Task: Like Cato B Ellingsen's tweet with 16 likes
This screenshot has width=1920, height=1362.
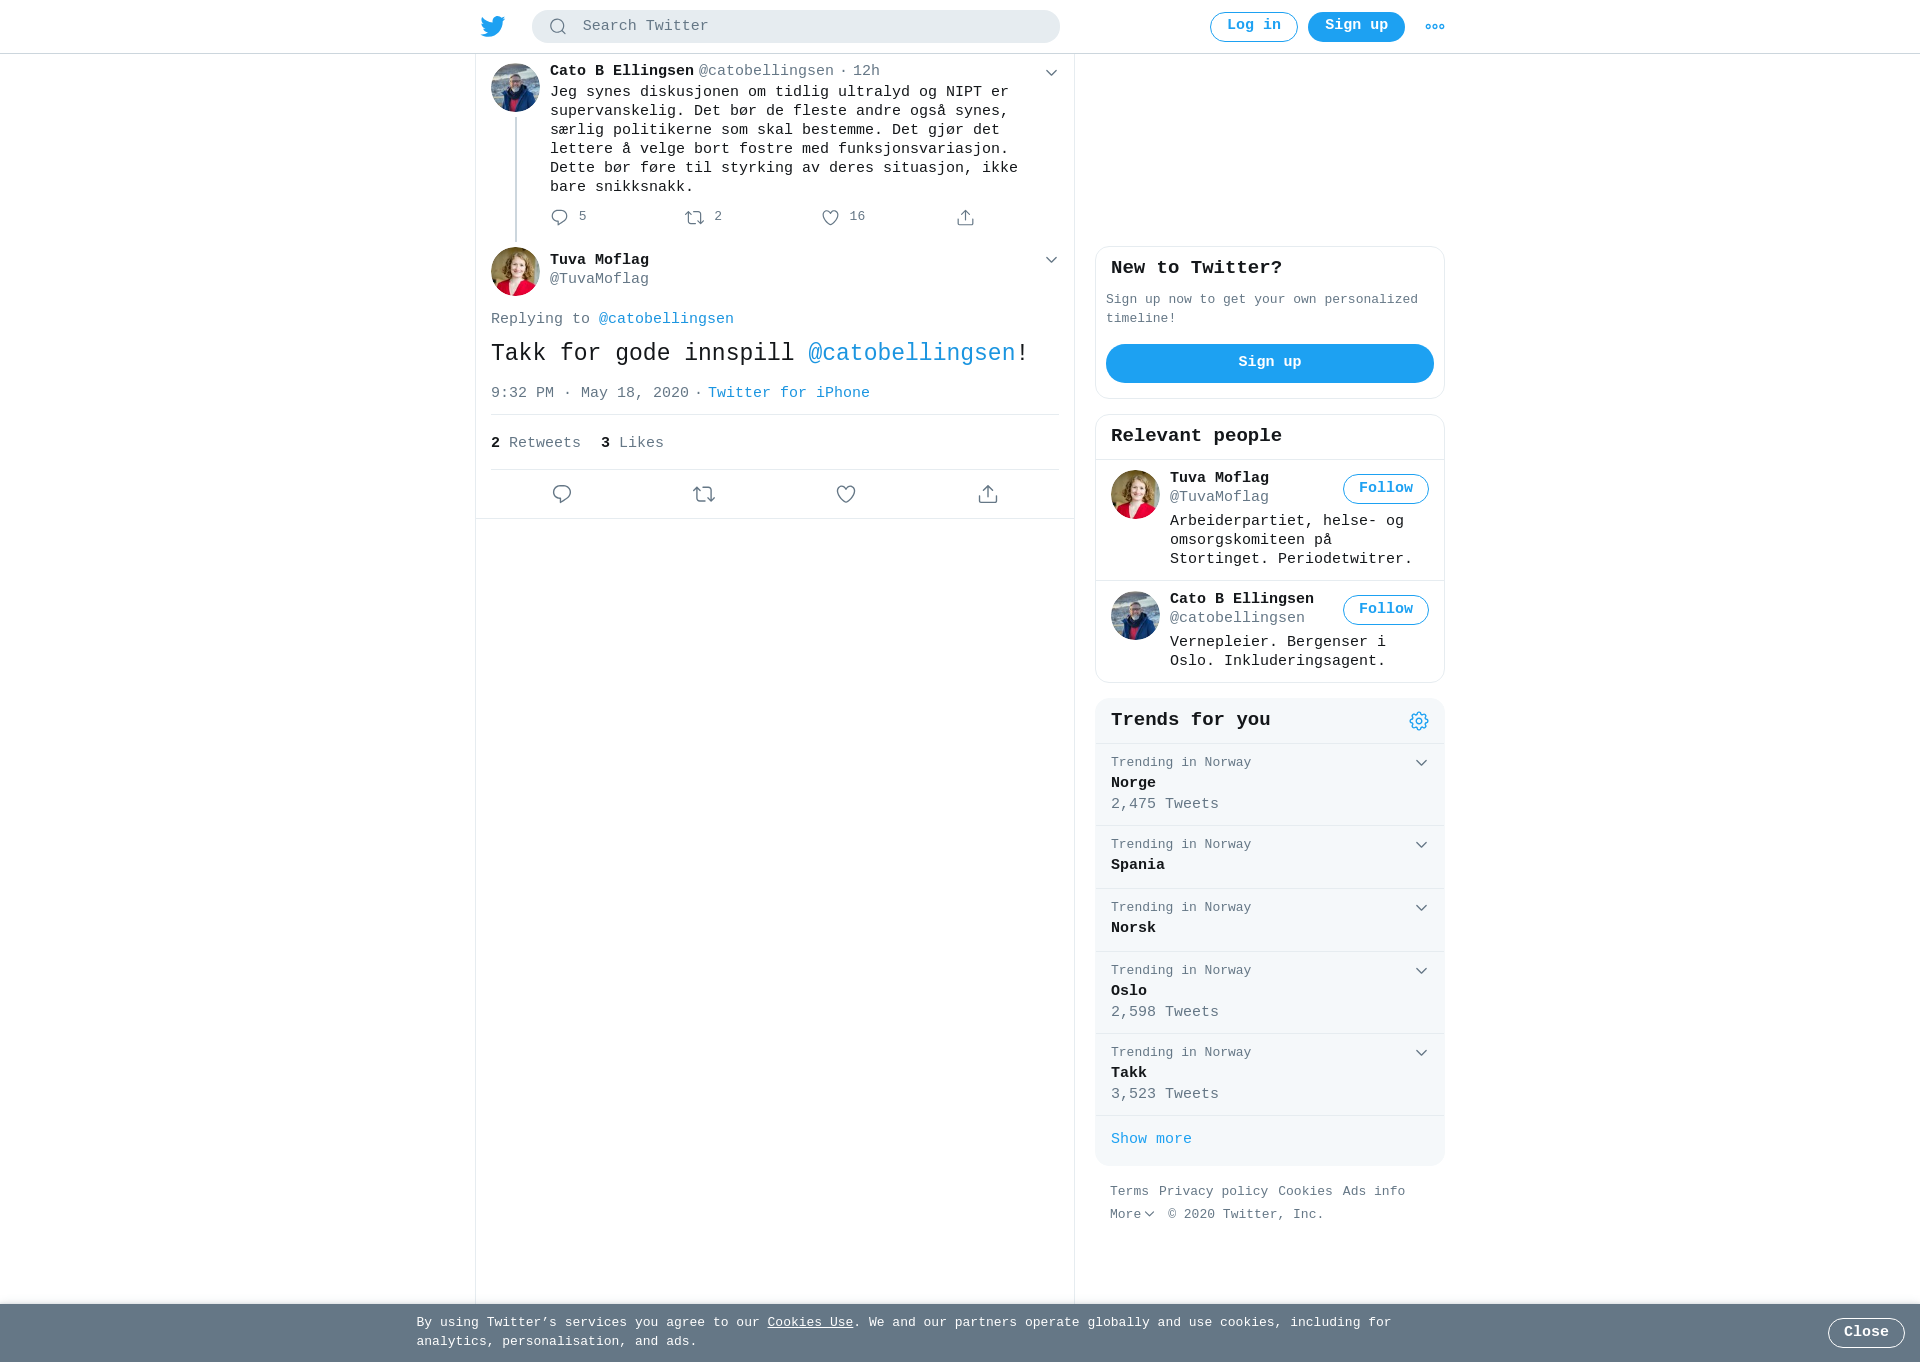Action: 830,217
